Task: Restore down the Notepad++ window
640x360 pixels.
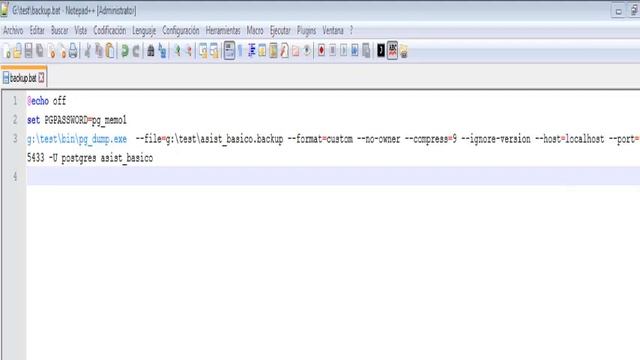Action: tap(634, 11)
